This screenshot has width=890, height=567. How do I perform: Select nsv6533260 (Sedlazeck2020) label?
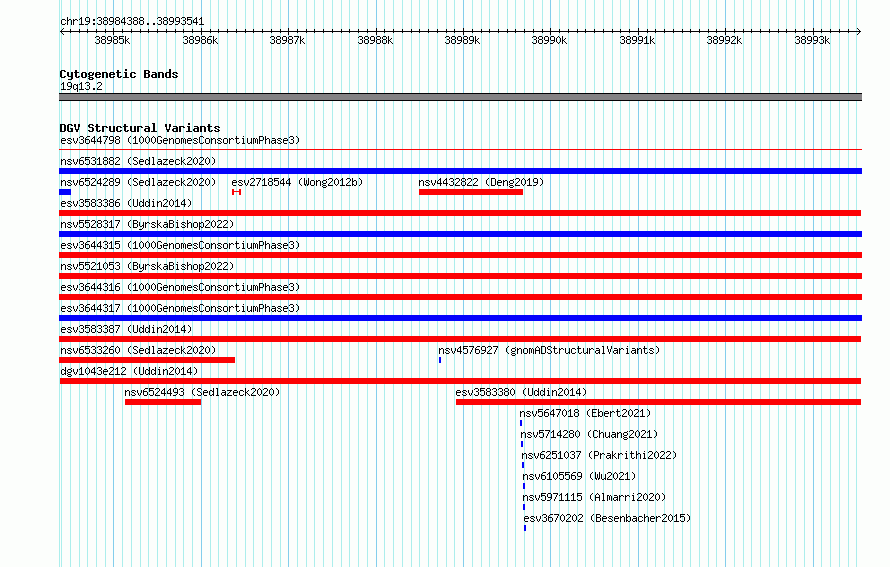tap(138, 350)
